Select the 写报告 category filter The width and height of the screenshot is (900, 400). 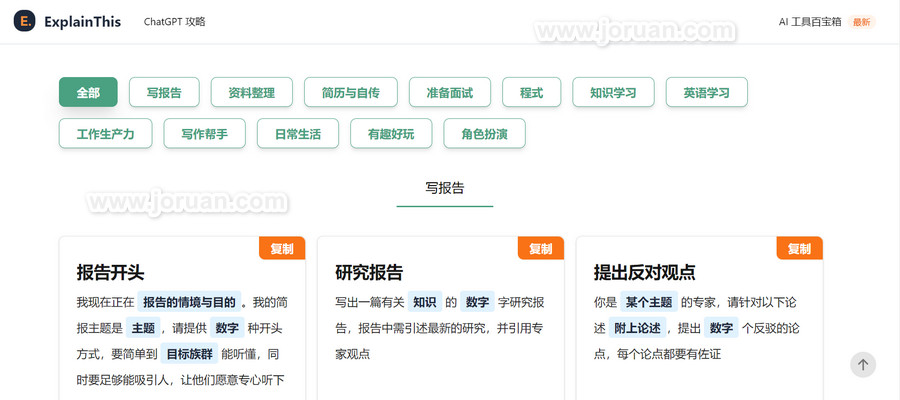pyautogui.click(x=164, y=92)
